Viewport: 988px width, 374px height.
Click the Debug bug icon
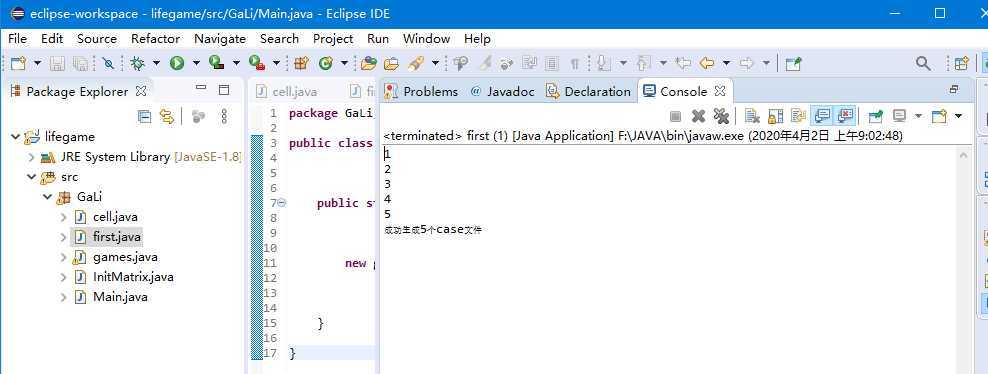[137, 63]
